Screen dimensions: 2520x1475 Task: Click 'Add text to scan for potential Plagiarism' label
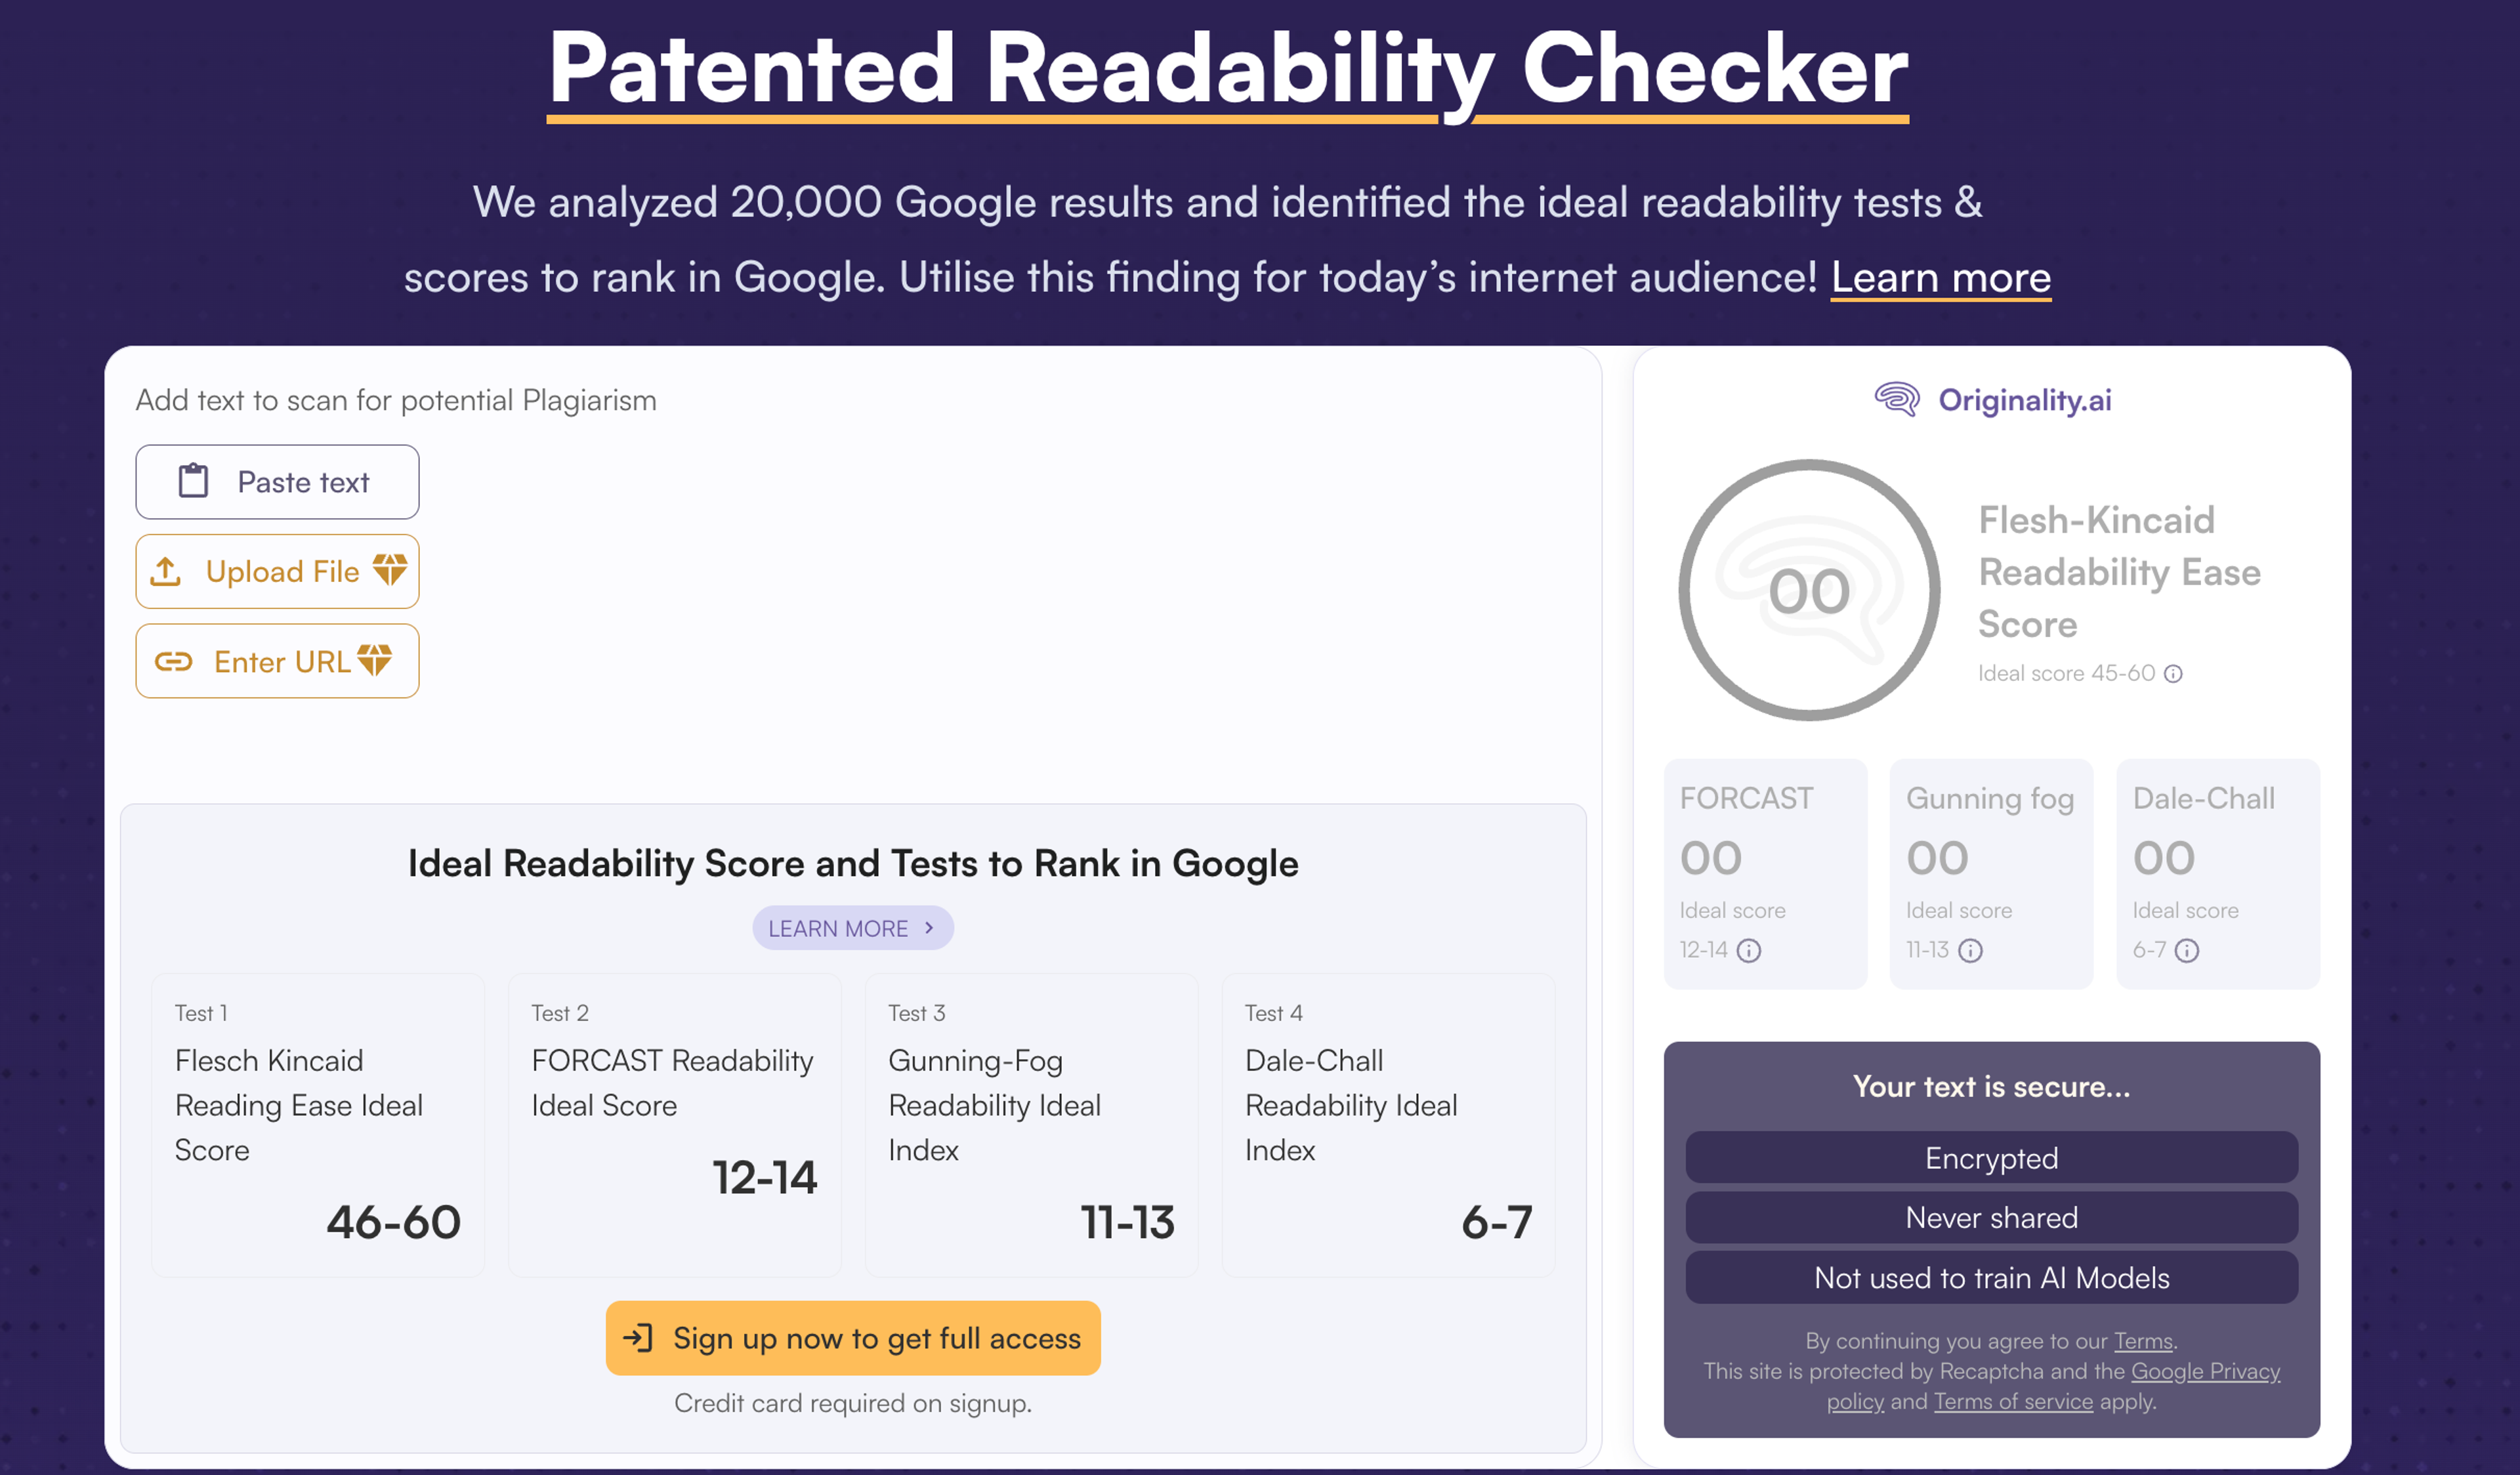[396, 400]
